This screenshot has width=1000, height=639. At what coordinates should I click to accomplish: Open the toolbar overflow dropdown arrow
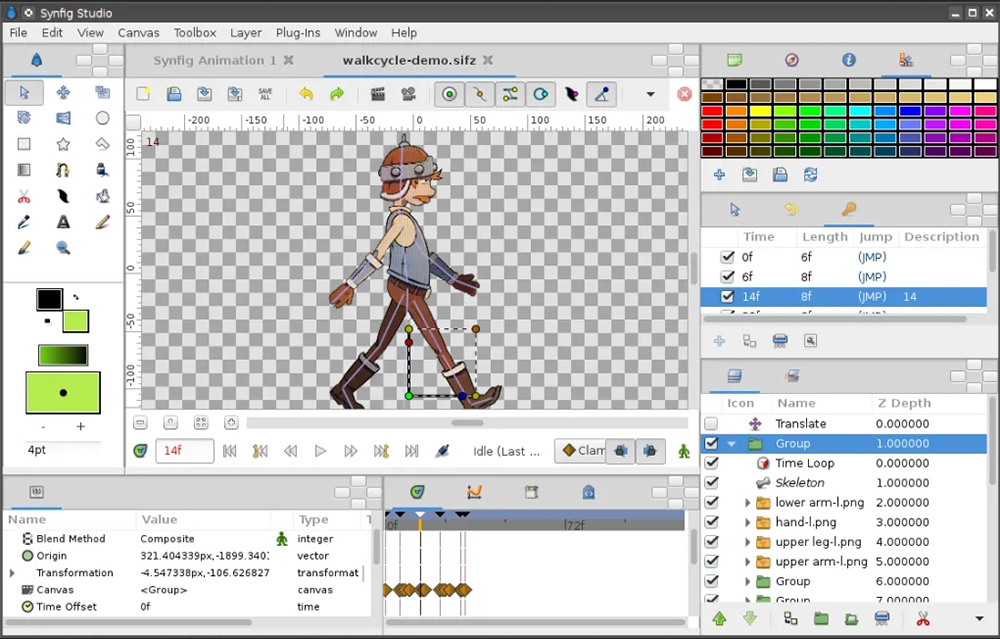tap(650, 94)
